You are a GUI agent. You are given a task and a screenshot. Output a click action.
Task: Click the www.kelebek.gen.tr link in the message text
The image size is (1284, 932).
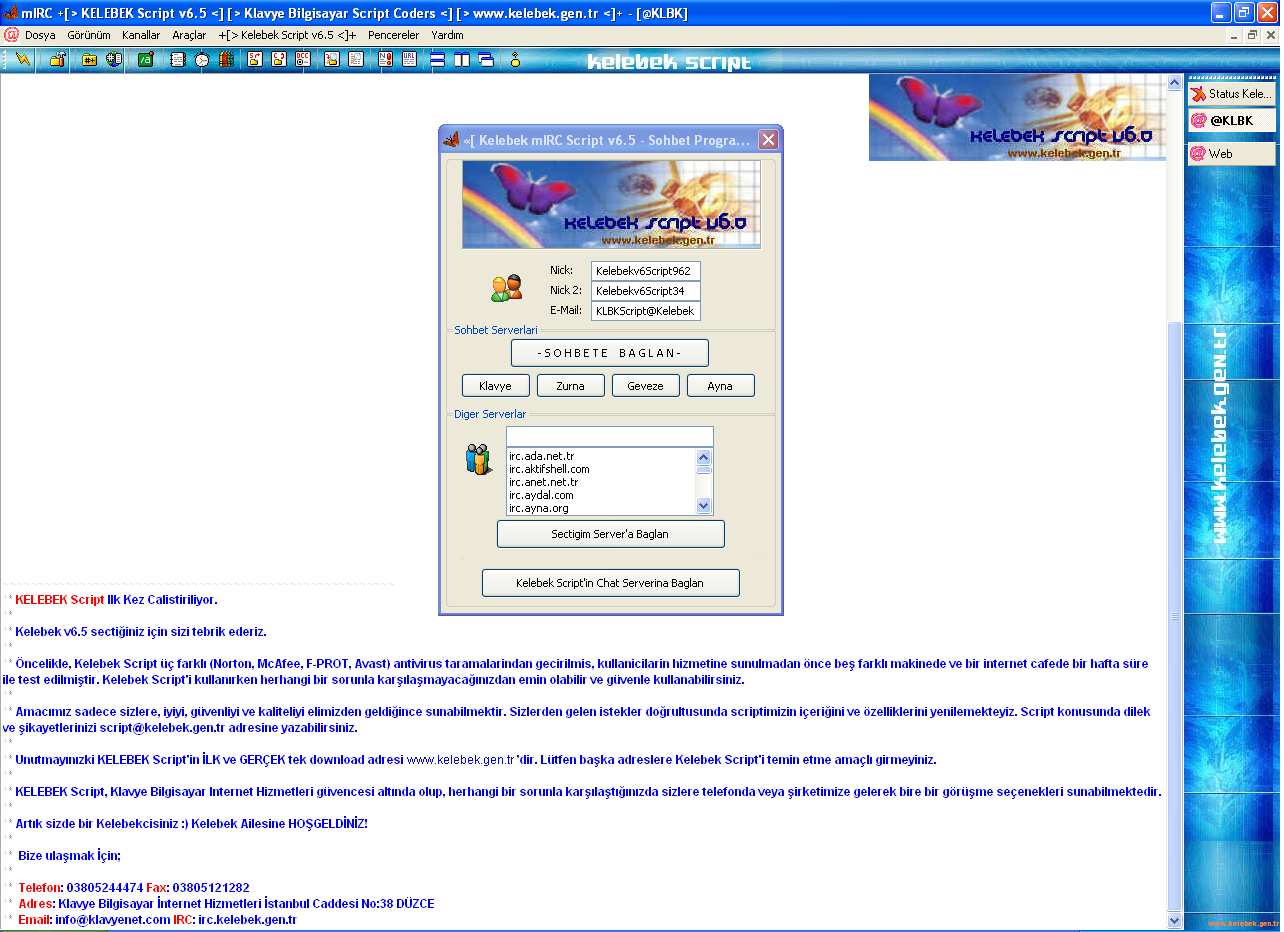click(460, 760)
